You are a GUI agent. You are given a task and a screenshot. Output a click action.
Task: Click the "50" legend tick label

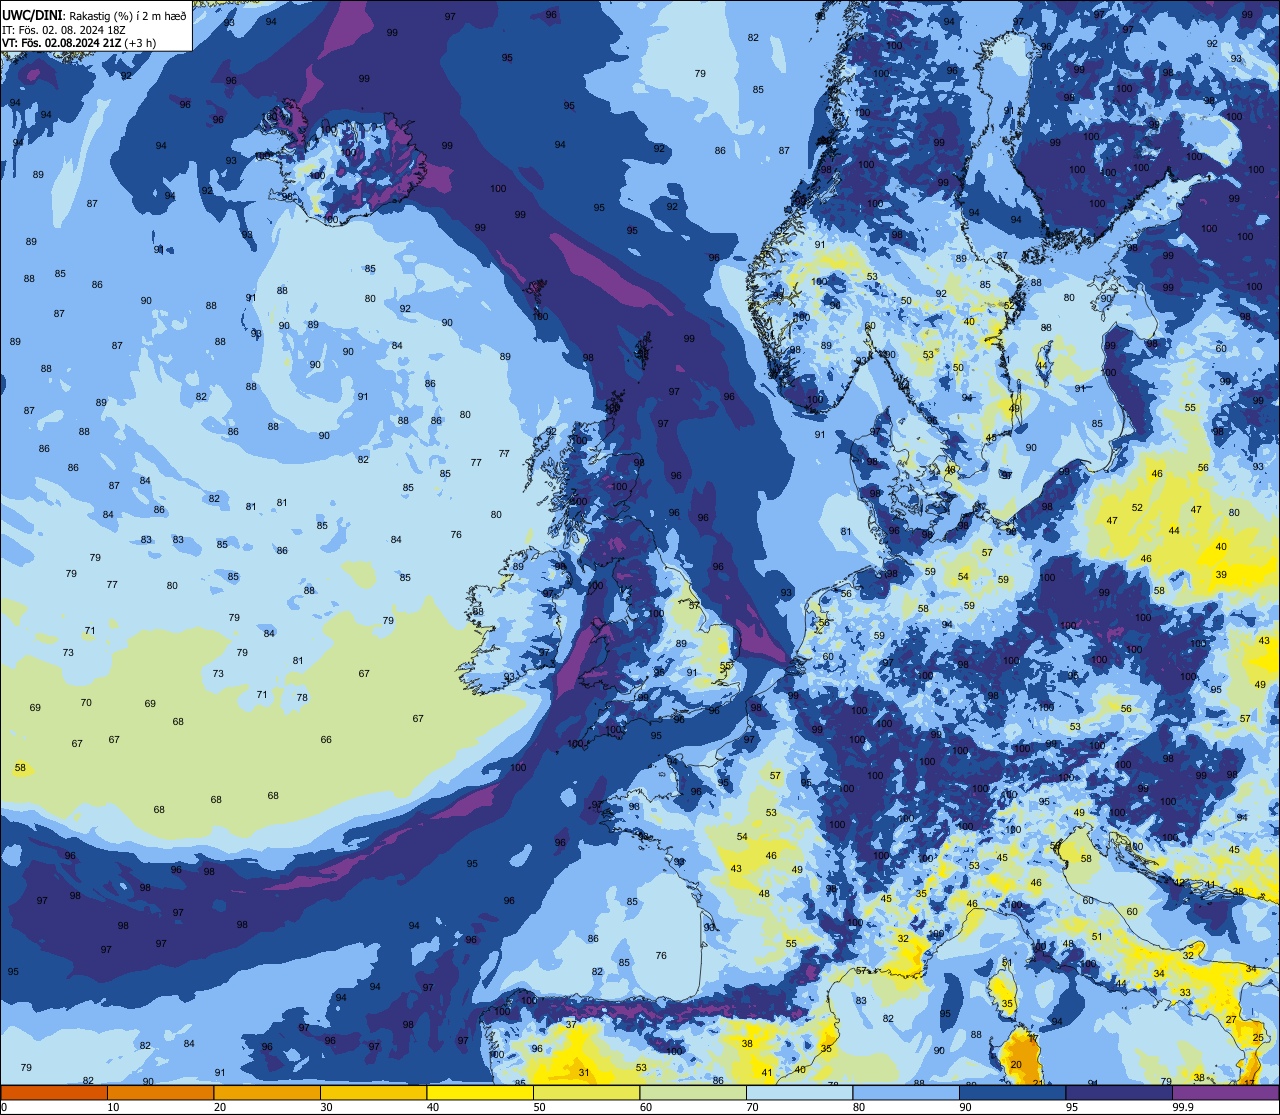[x=539, y=1107]
